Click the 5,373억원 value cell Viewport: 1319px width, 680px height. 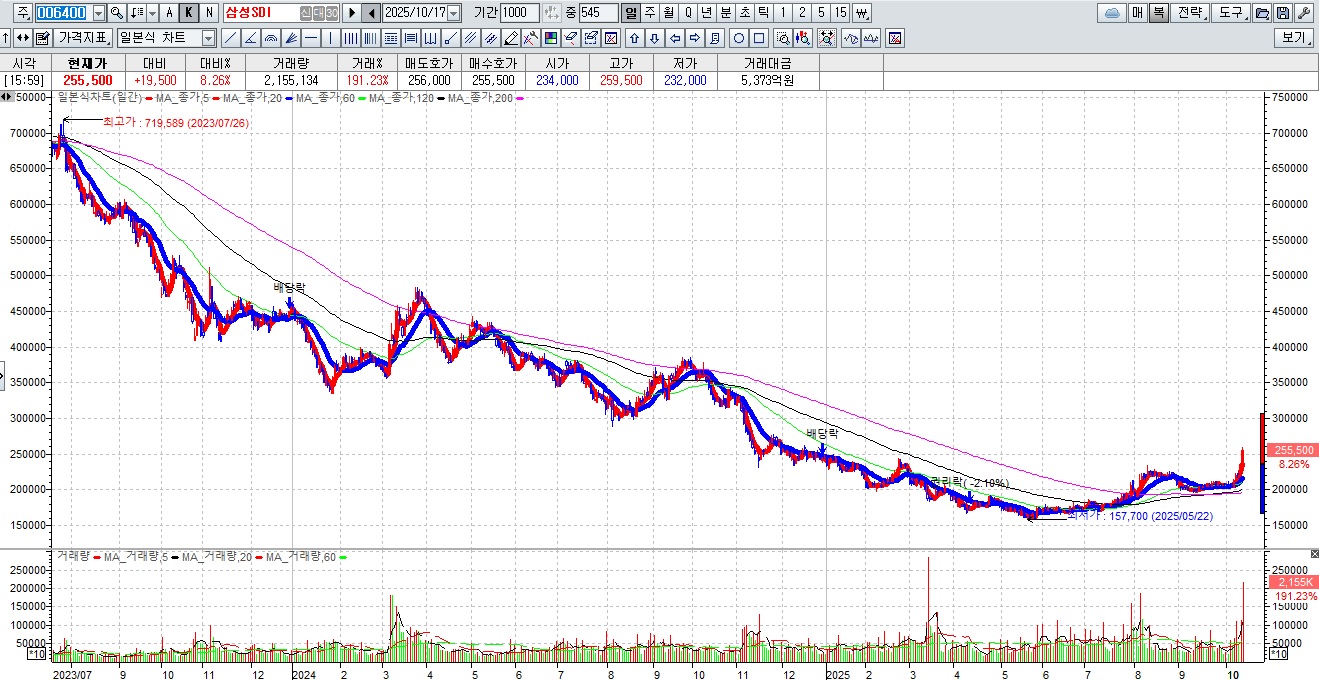click(767, 80)
